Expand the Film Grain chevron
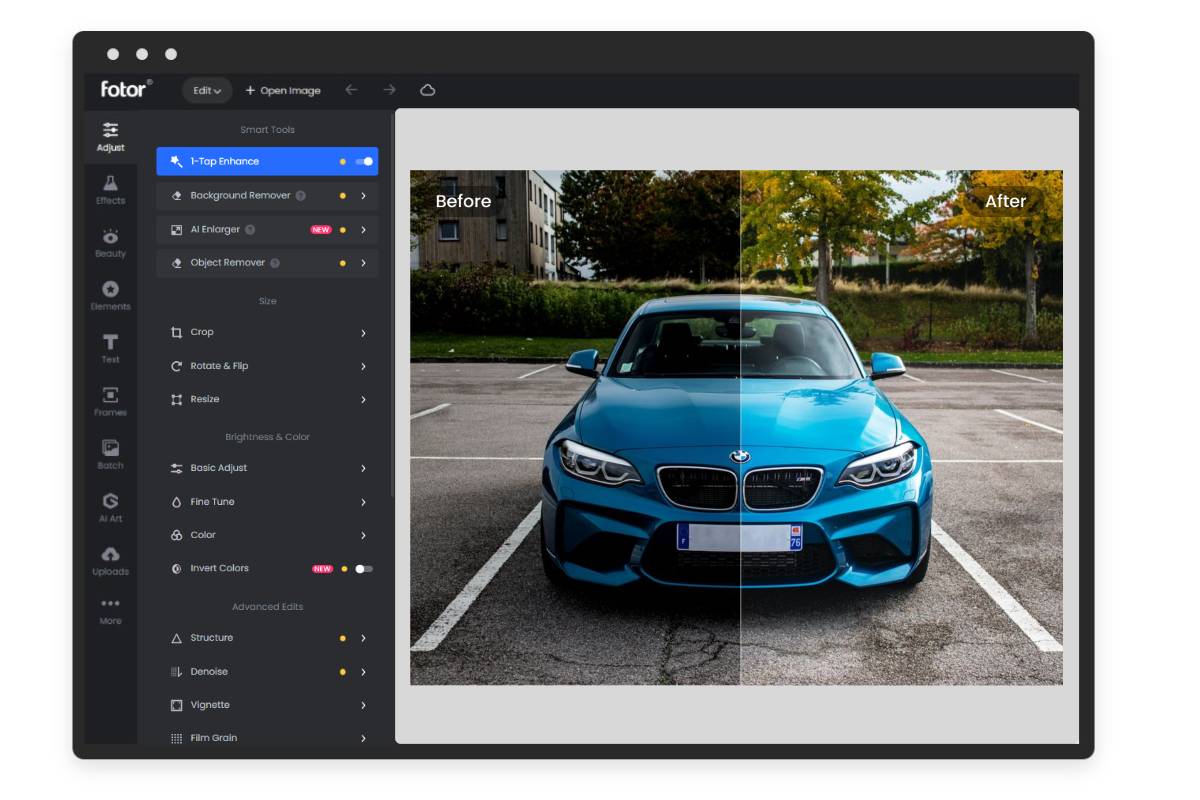Viewport: 1200px width, 800px height. coord(363,738)
